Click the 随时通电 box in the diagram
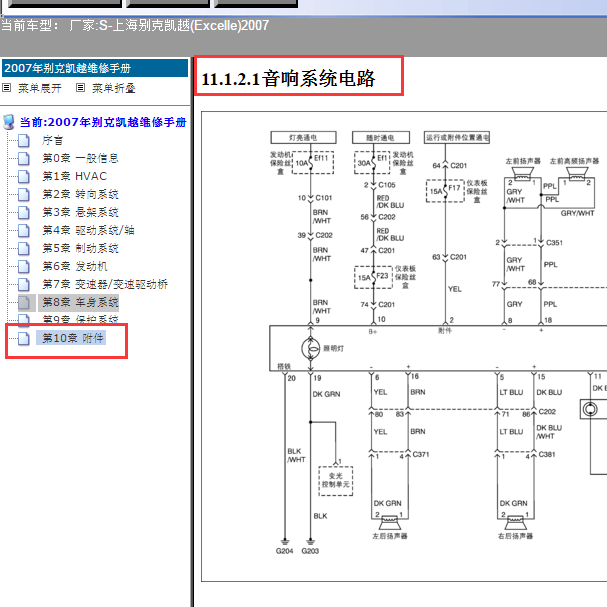Viewport: 607px width, 607px height. pyautogui.click(x=381, y=137)
